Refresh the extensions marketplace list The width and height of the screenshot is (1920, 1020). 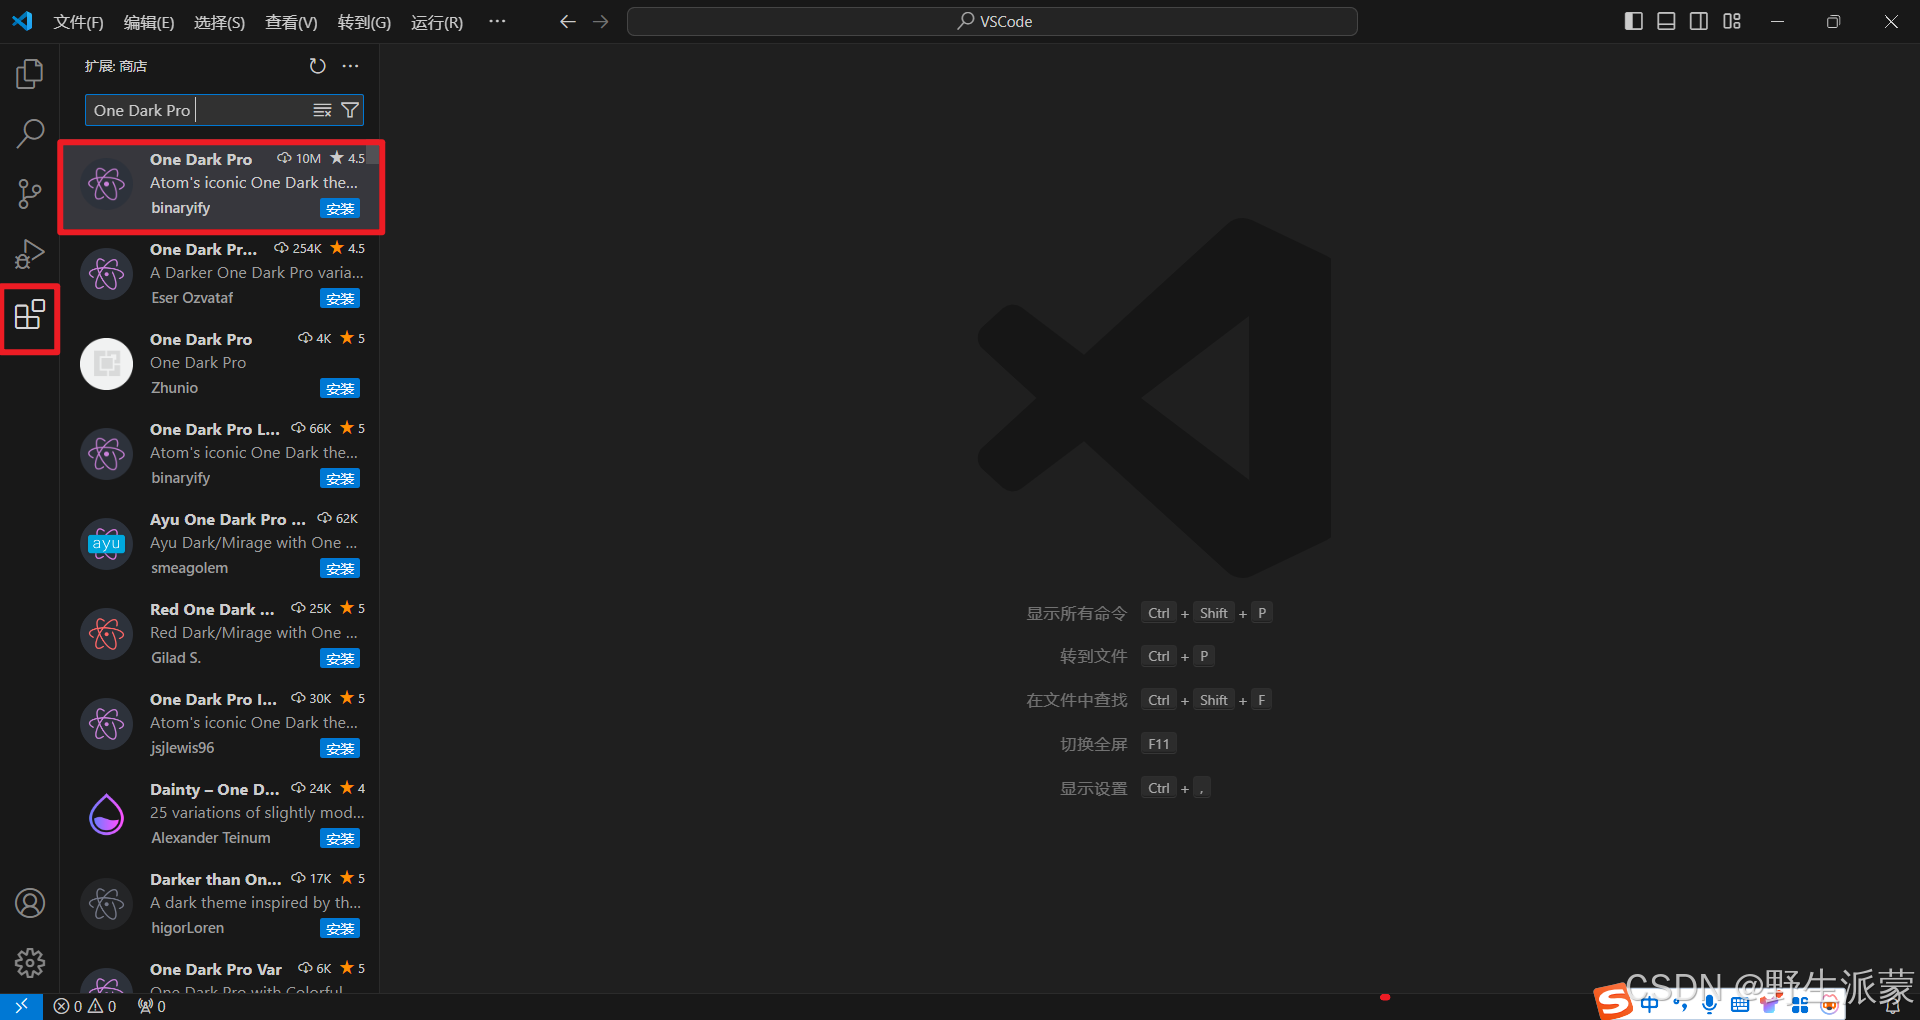[317, 66]
